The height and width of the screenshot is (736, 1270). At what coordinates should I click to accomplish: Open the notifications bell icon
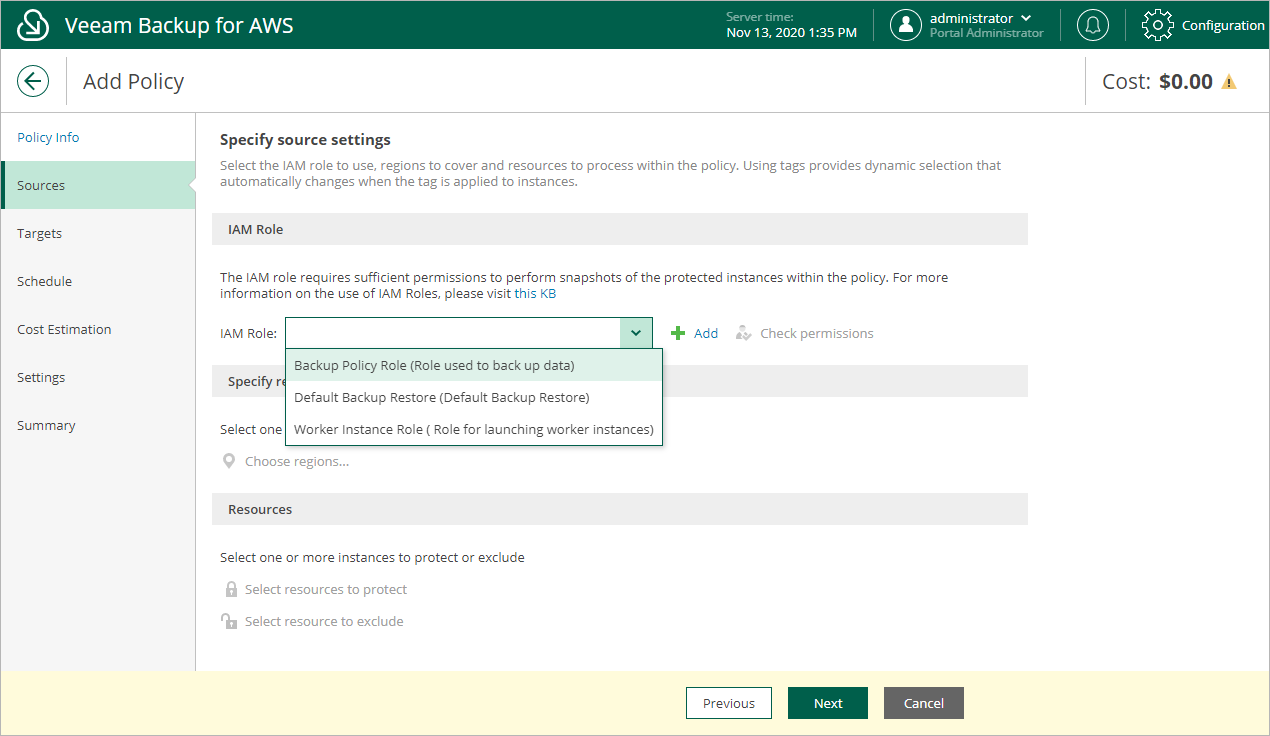click(x=1092, y=25)
